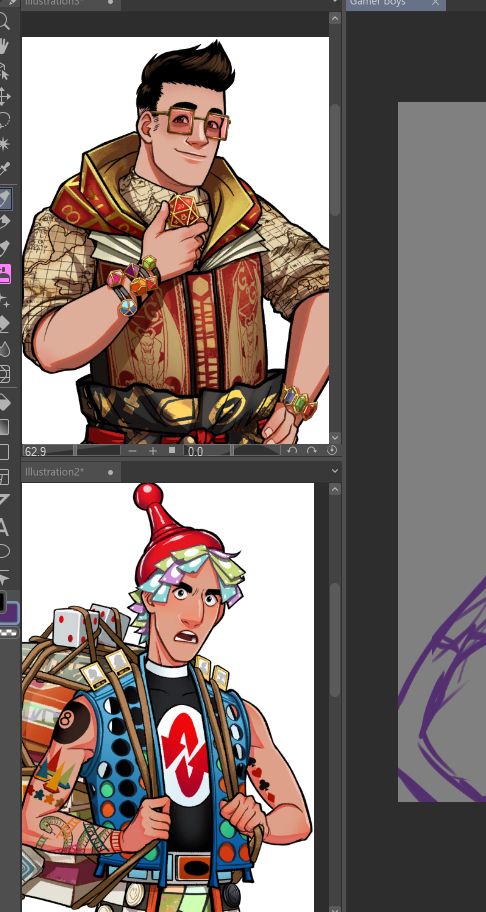Screen dimensions: 486x912
Task: Select the Operation object tool
Action: (x=5, y=71)
